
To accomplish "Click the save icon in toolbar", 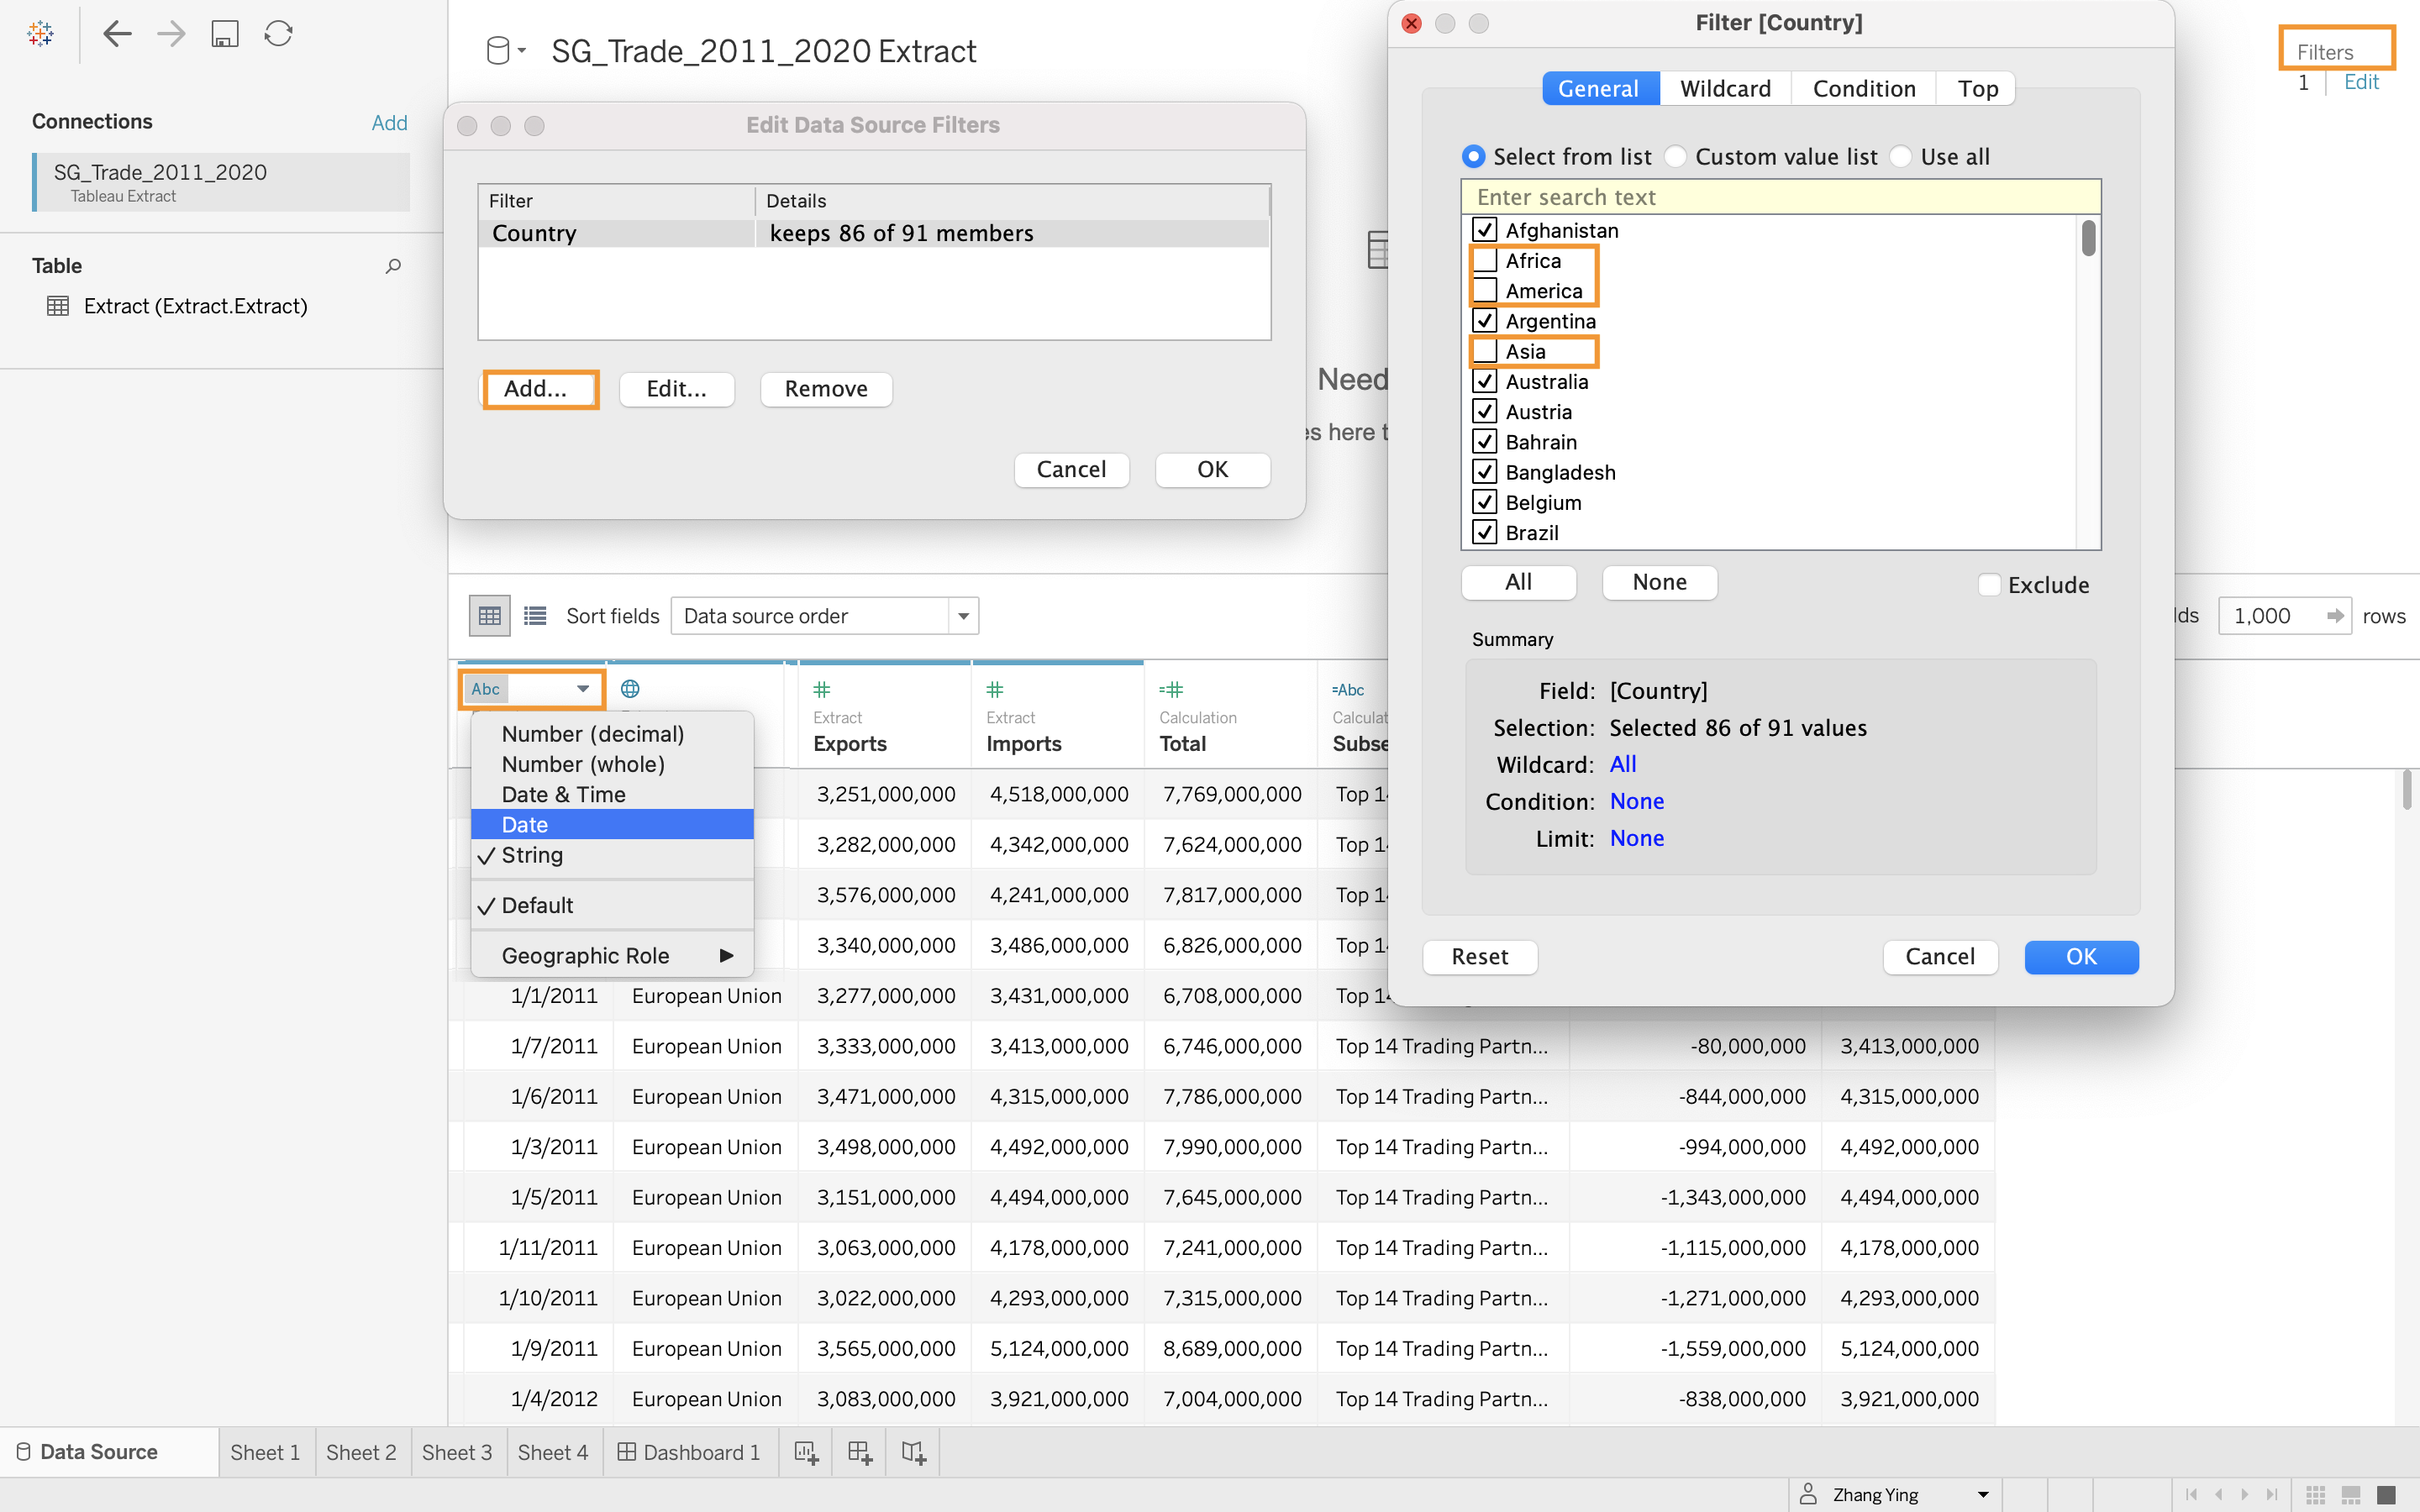I will pyautogui.click(x=224, y=34).
